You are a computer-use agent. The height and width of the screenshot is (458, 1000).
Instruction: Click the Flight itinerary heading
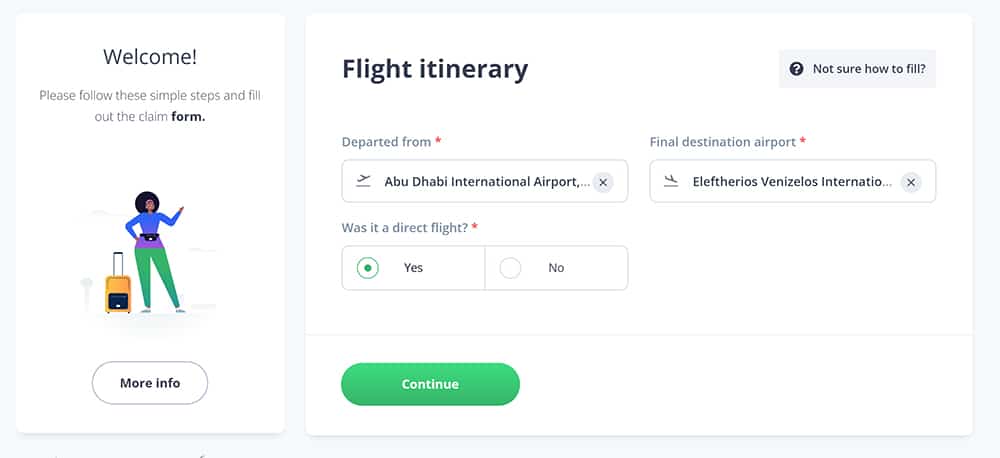click(x=435, y=69)
